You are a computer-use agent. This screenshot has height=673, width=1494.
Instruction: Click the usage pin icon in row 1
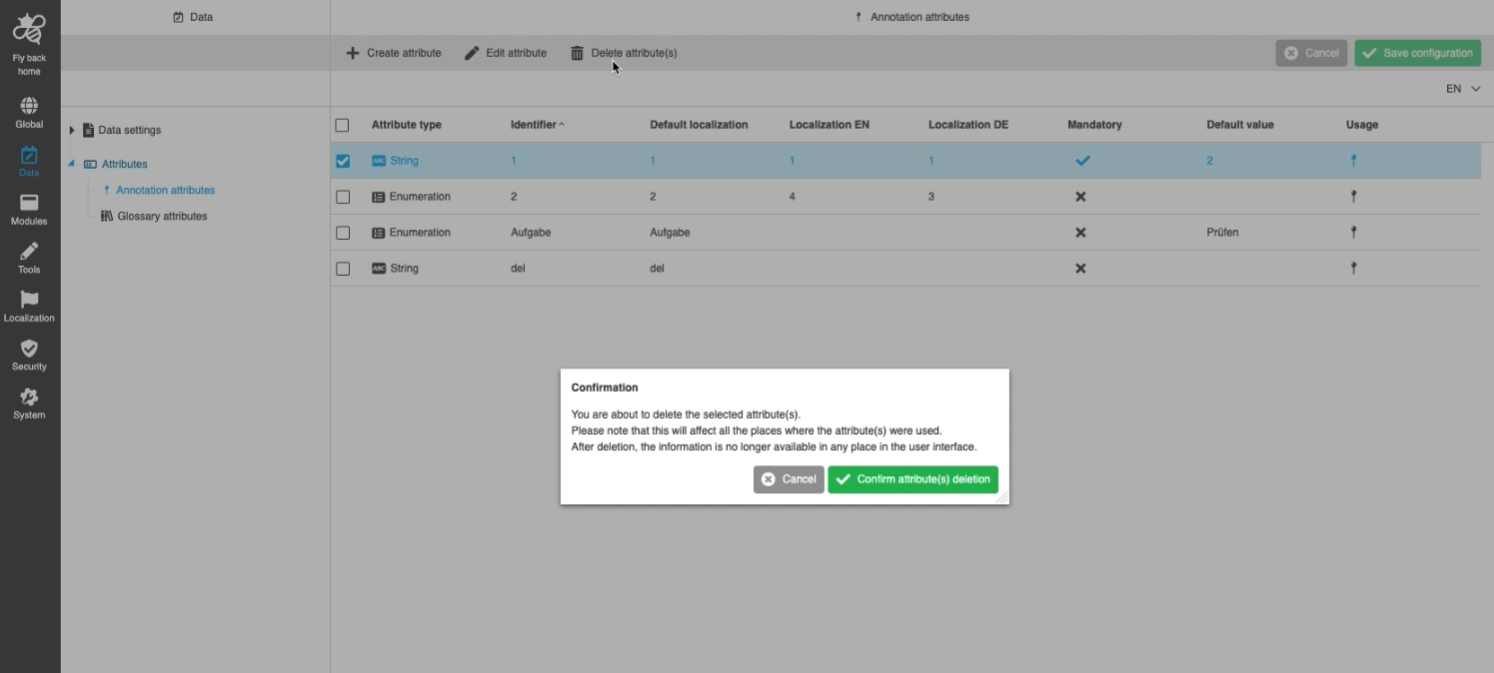1353,160
